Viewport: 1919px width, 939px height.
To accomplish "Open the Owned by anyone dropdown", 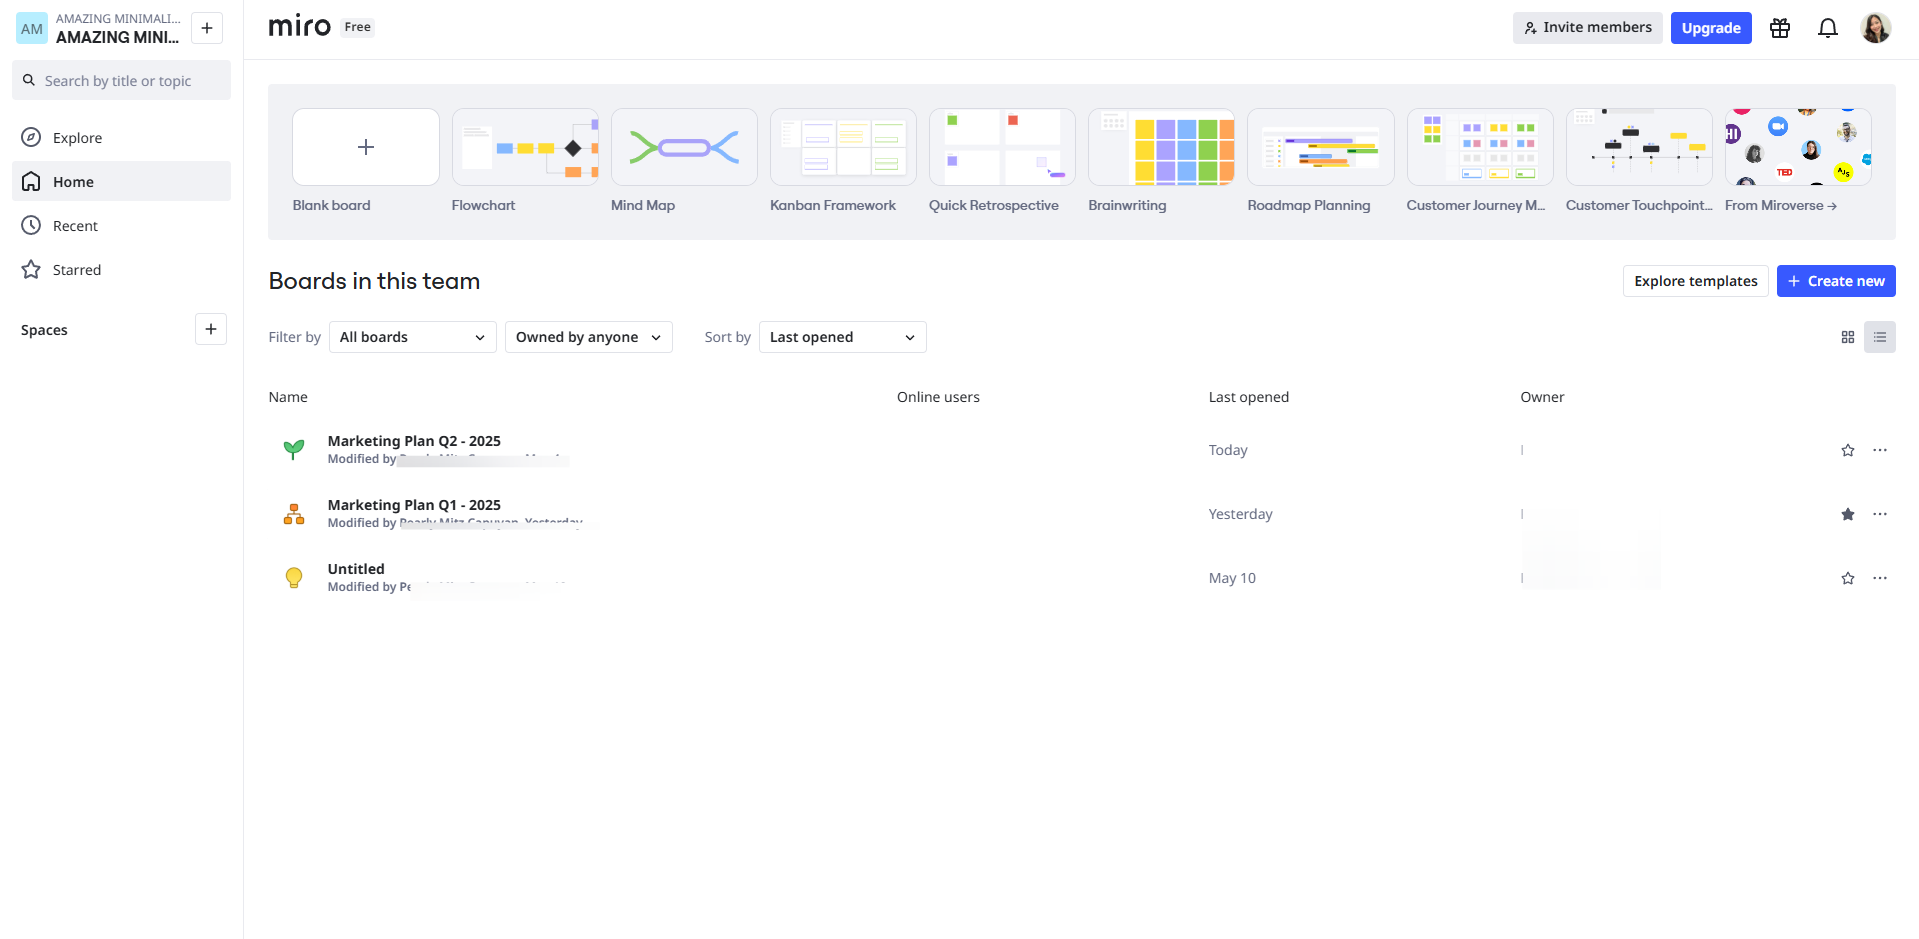I will tap(588, 337).
